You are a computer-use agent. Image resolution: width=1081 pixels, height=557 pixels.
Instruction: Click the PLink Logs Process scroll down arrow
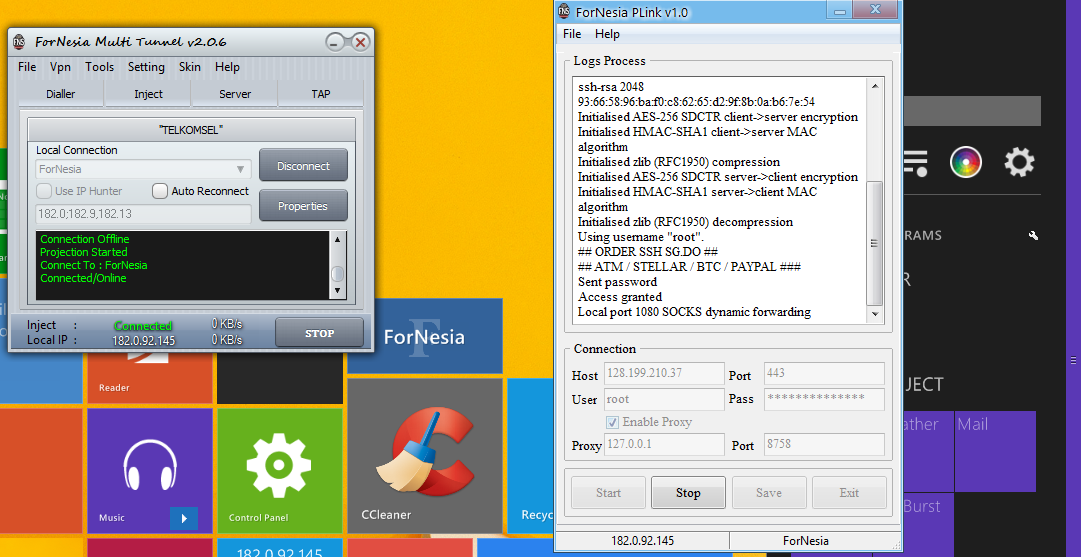click(874, 314)
